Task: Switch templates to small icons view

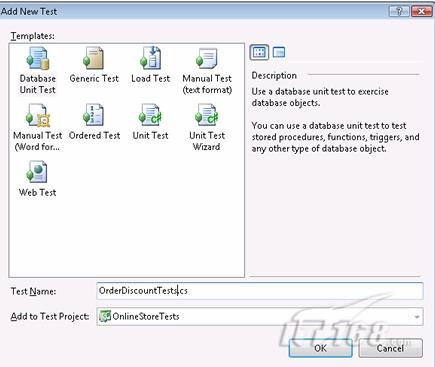Action: (x=279, y=52)
